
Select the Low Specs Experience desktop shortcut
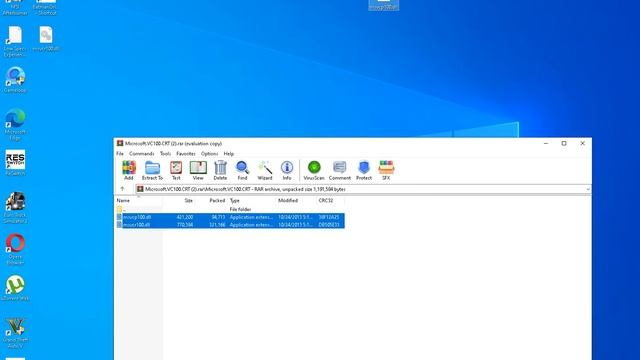(x=15, y=41)
